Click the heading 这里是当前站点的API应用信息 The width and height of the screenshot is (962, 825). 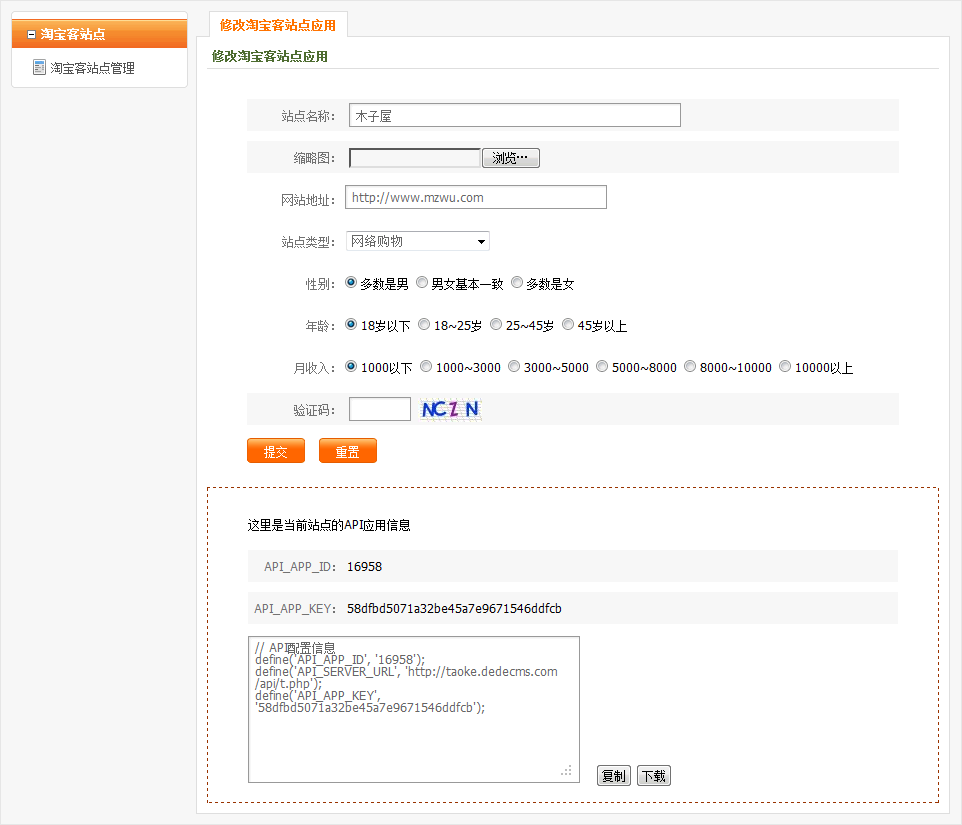[x=329, y=525]
